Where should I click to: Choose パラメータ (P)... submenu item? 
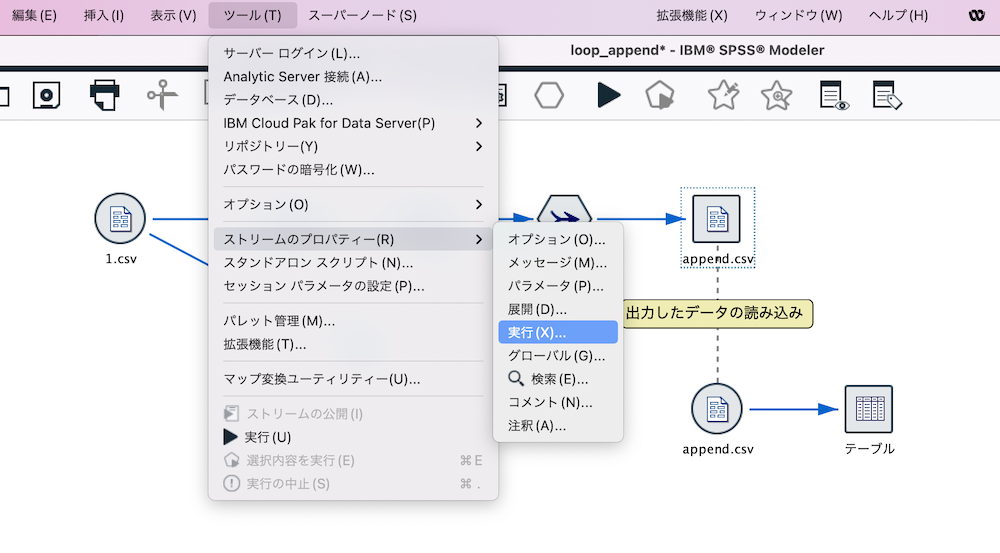(558, 286)
